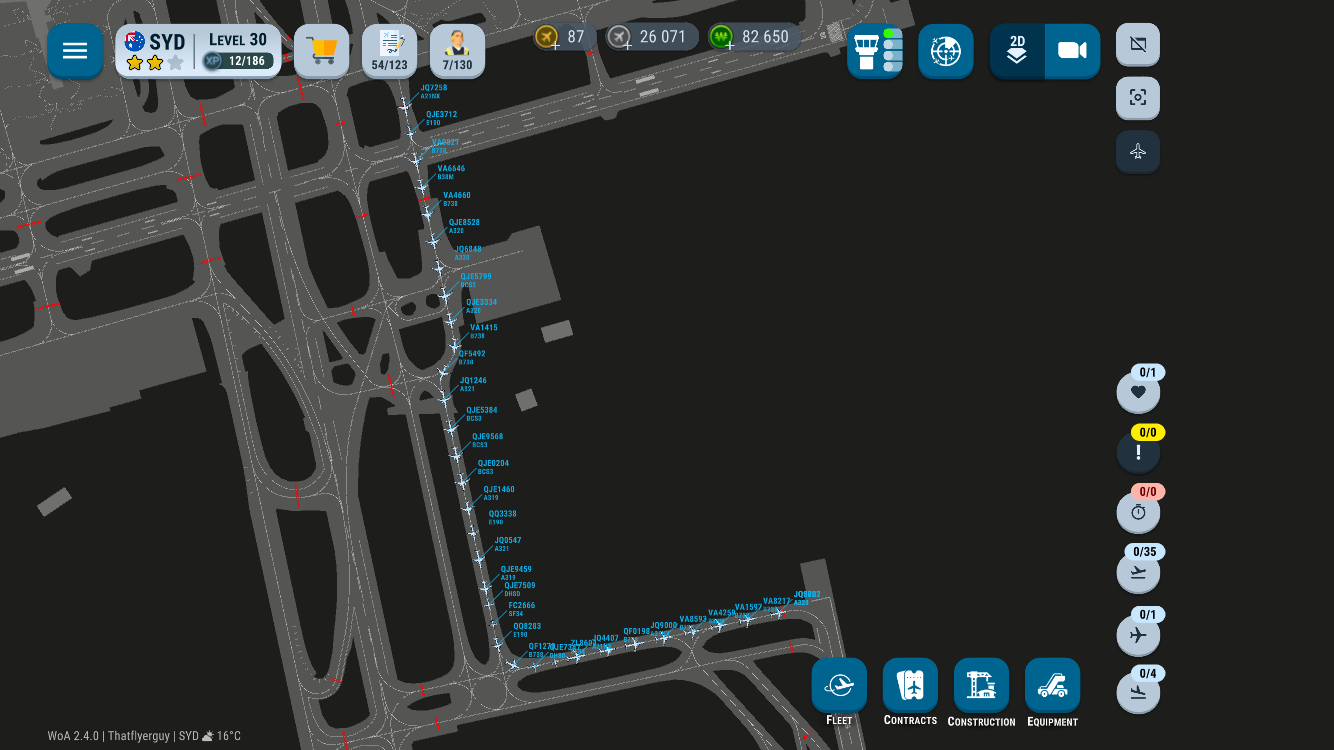Open the shopping cart store
This screenshot has height=750, width=1334.
point(321,51)
